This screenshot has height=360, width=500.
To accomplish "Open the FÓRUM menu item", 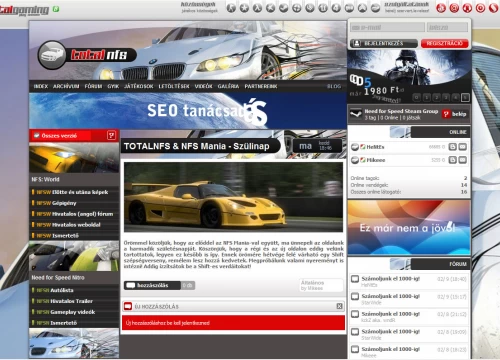I will pyautogui.click(x=93, y=86).
